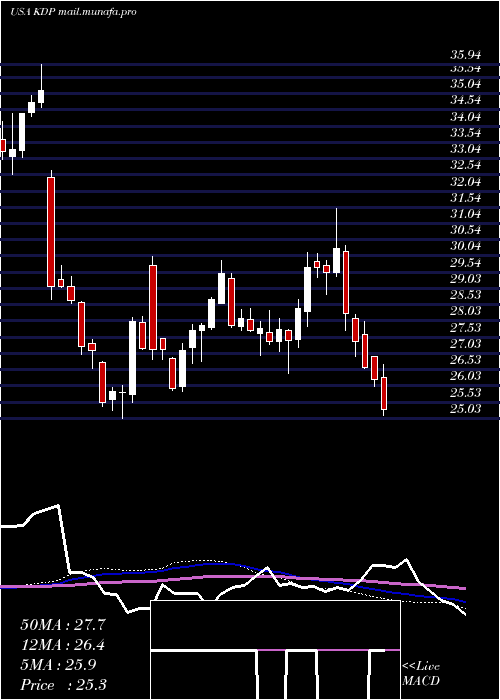Click the 33.04 price axis label
500x700 pixels.
(466, 149)
